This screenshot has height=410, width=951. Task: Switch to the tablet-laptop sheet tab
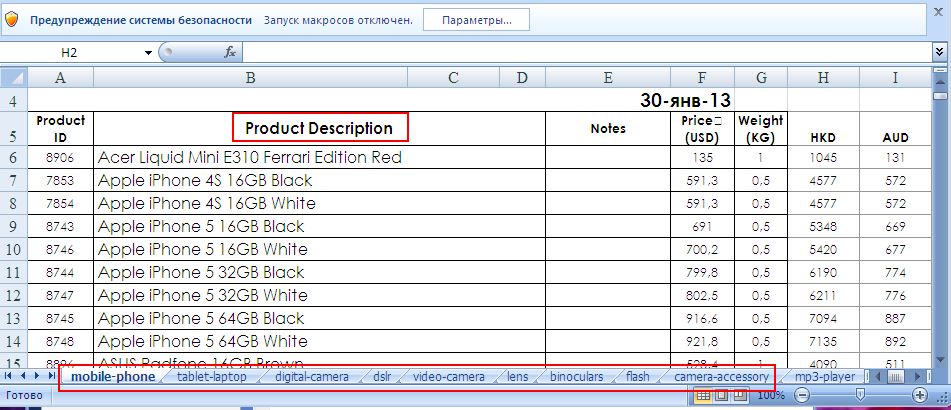click(x=212, y=377)
